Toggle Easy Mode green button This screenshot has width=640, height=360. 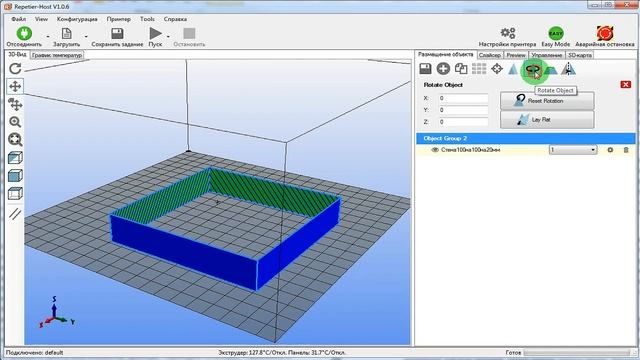point(556,33)
